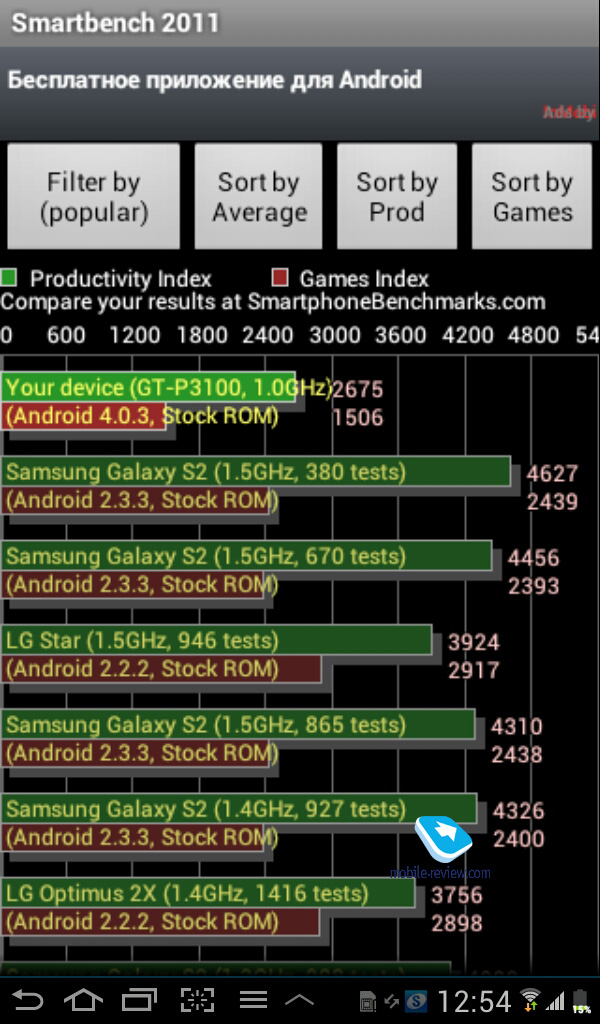Viewport: 600px width, 1024px height.
Task: Tap the 3000 axis label
Action: click(x=335, y=334)
